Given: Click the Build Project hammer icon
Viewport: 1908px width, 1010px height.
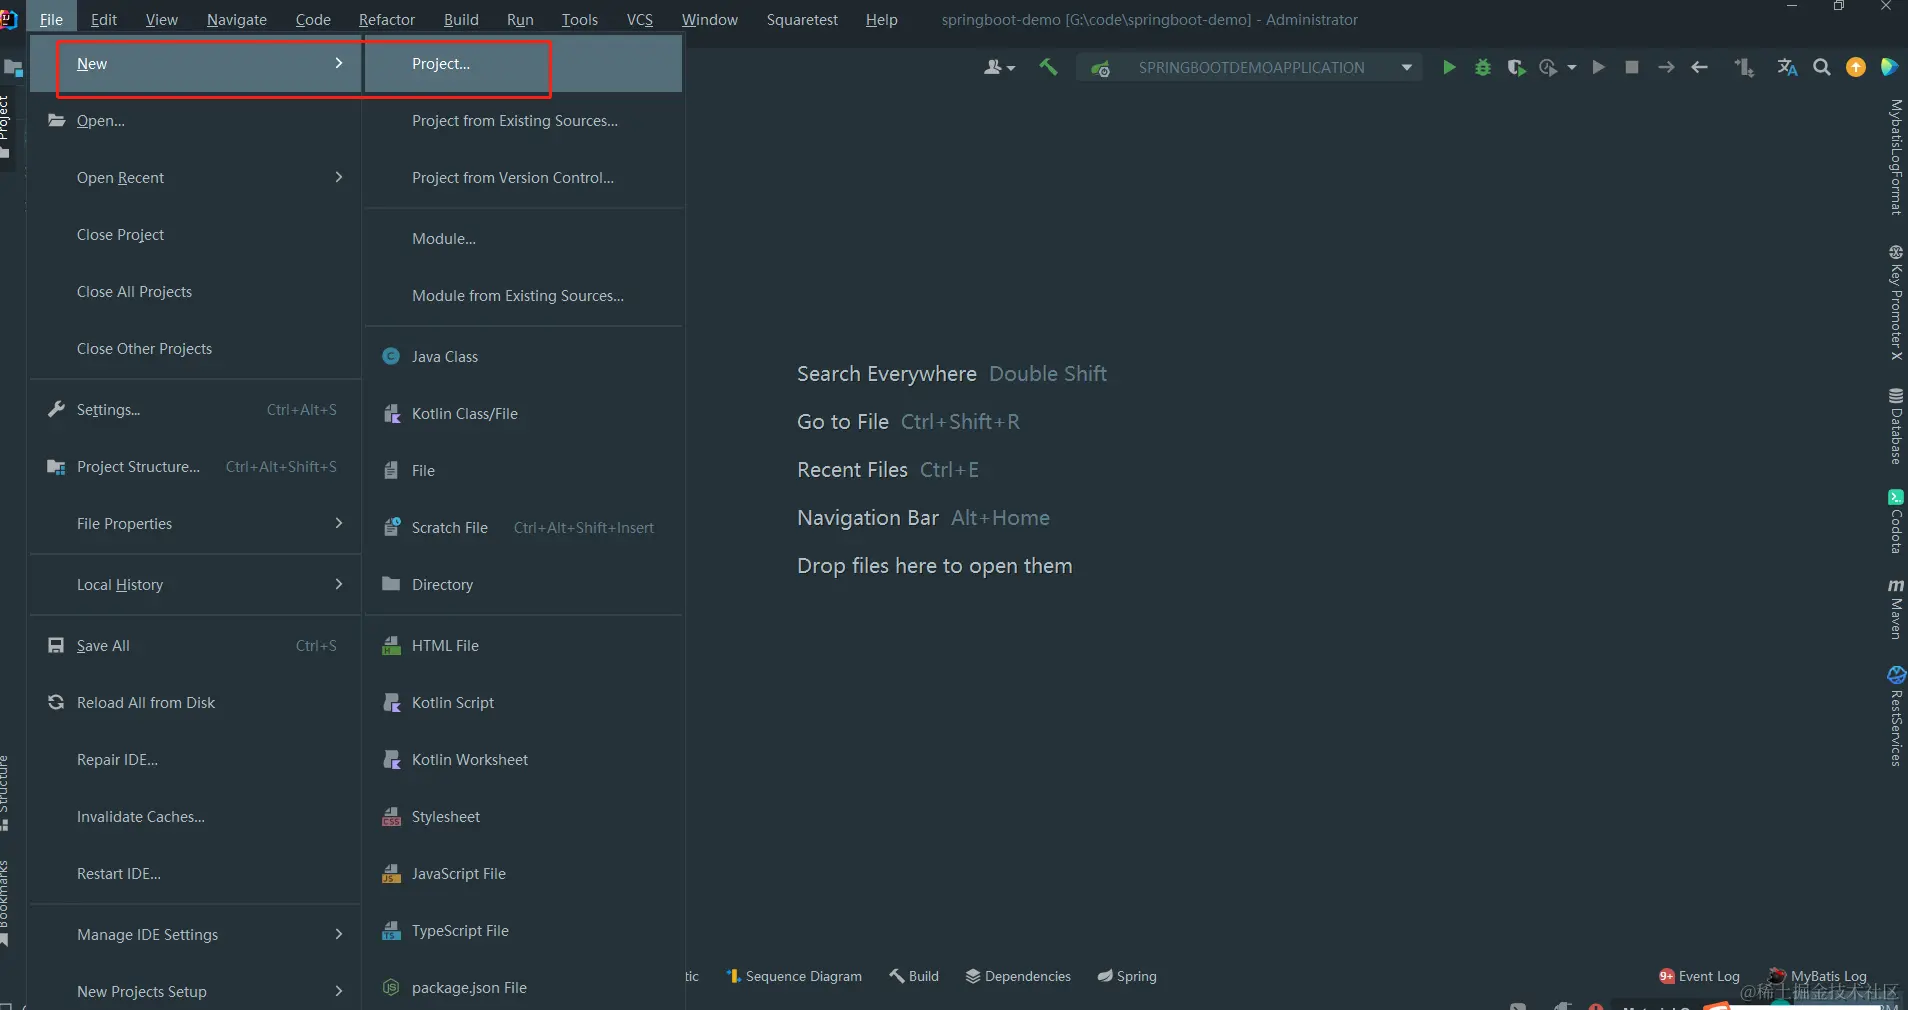Looking at the screenshot, I should (x=1048, y=67).
